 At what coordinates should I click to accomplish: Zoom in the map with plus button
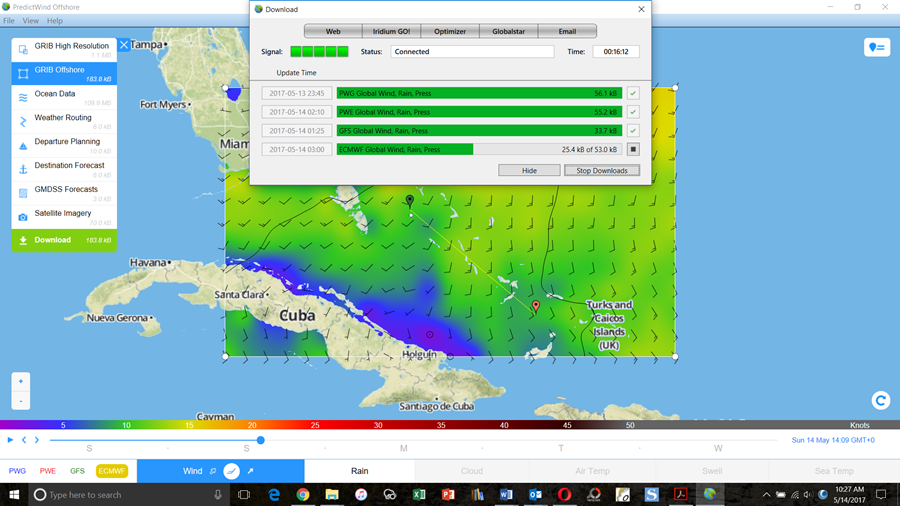[x=21, y=381]
